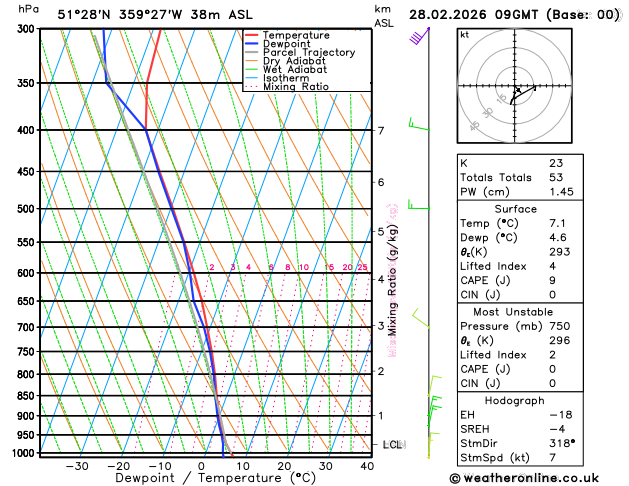
Task: Click the 'Hodograph' section heading in table
Action: [515, 401]
